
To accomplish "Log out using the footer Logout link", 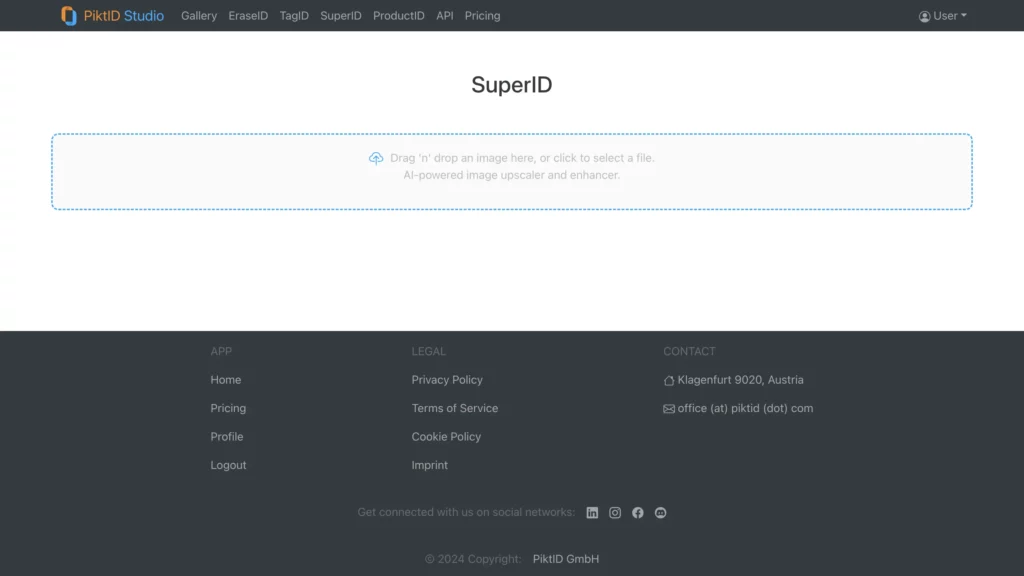I will 228,465.
